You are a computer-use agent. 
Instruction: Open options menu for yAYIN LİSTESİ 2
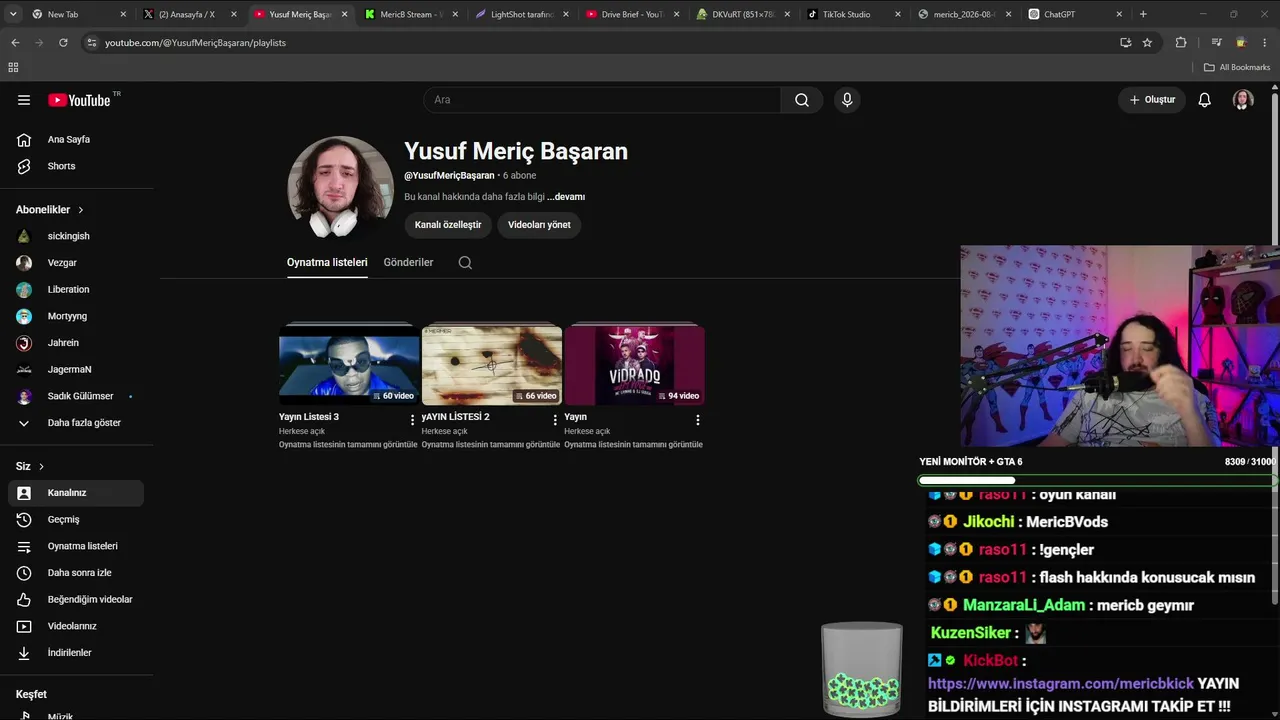pyautogui.click(x=555, y=420)
